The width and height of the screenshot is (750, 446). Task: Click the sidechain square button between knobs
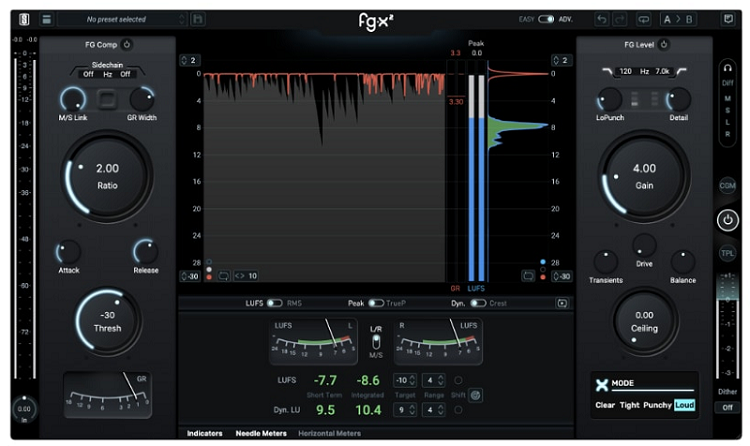pyautogui.click(x=107, y=100)
